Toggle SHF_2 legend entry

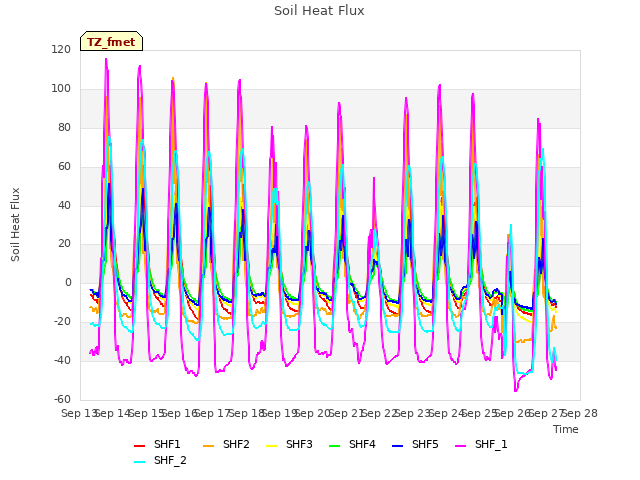[160, 460]
